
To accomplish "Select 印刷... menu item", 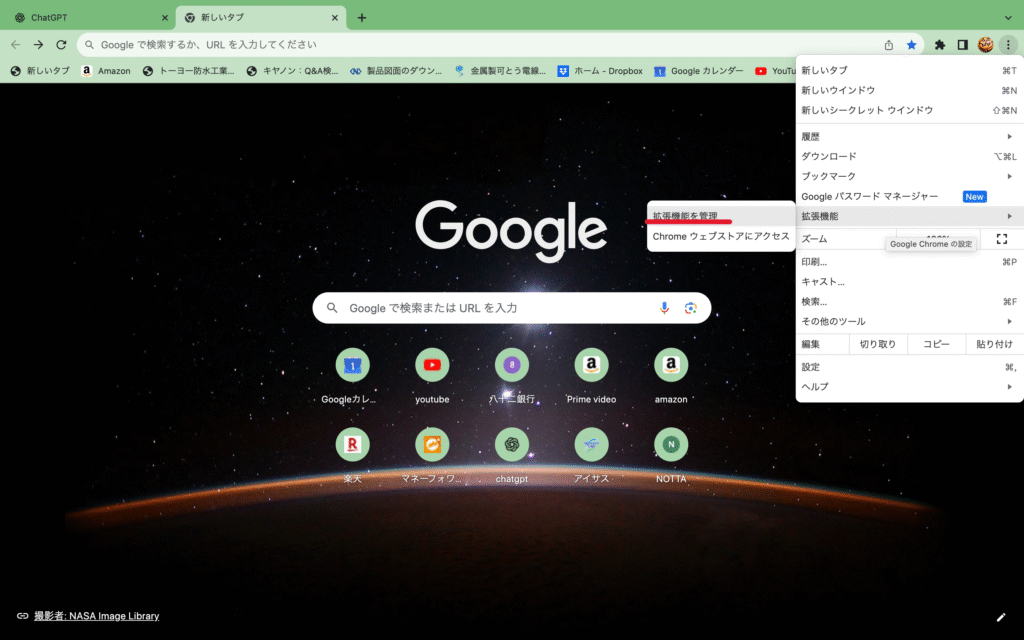I will point(909,262).
